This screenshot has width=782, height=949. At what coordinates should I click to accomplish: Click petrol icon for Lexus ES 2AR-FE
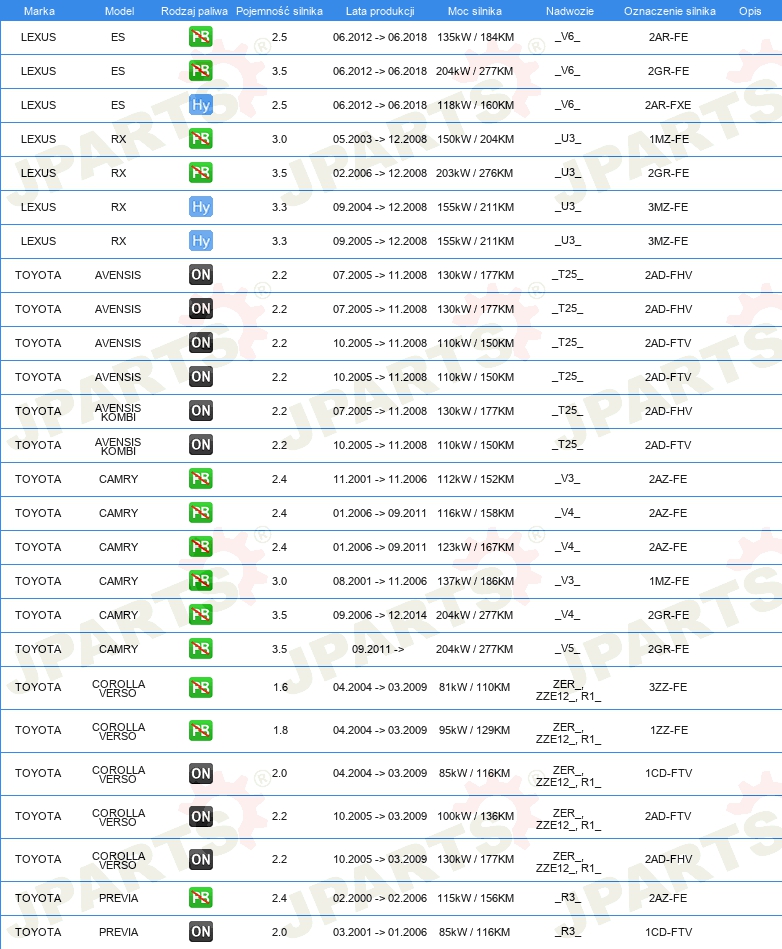click(x=200, y=37)
